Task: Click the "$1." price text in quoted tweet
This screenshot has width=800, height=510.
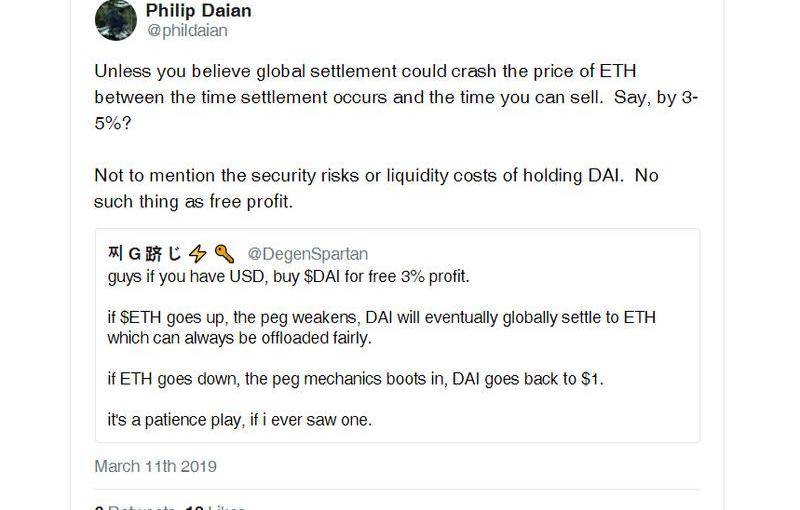Action: [x=594, y=380]
